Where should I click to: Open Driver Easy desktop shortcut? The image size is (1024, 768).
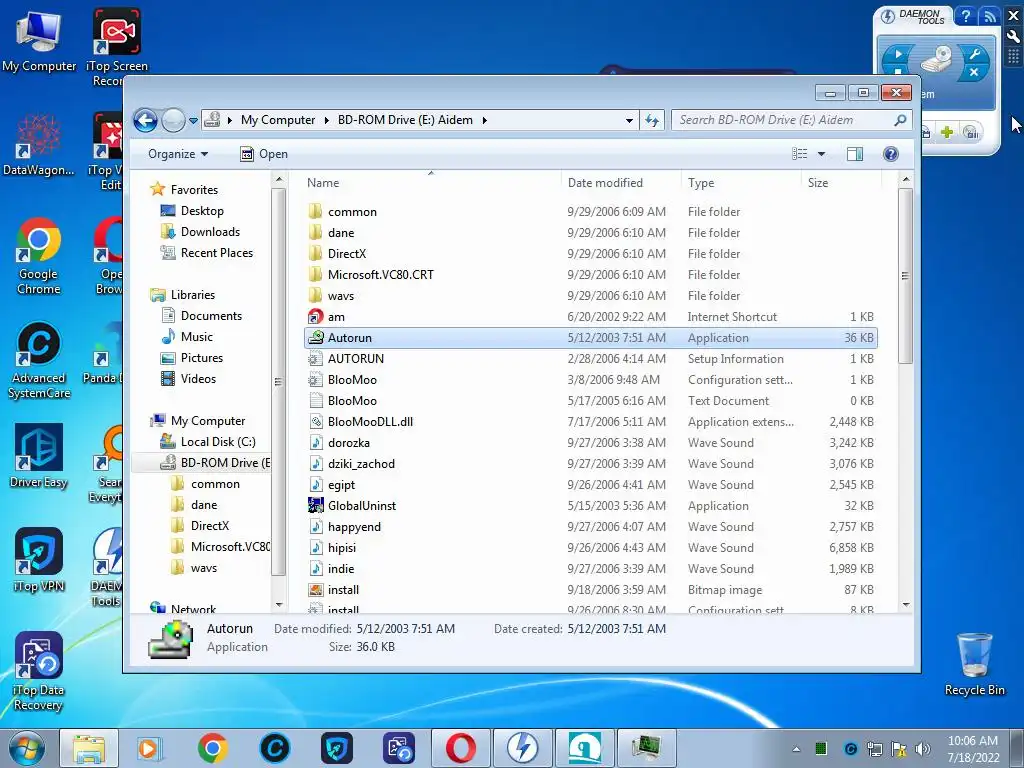tap(39, 456)
